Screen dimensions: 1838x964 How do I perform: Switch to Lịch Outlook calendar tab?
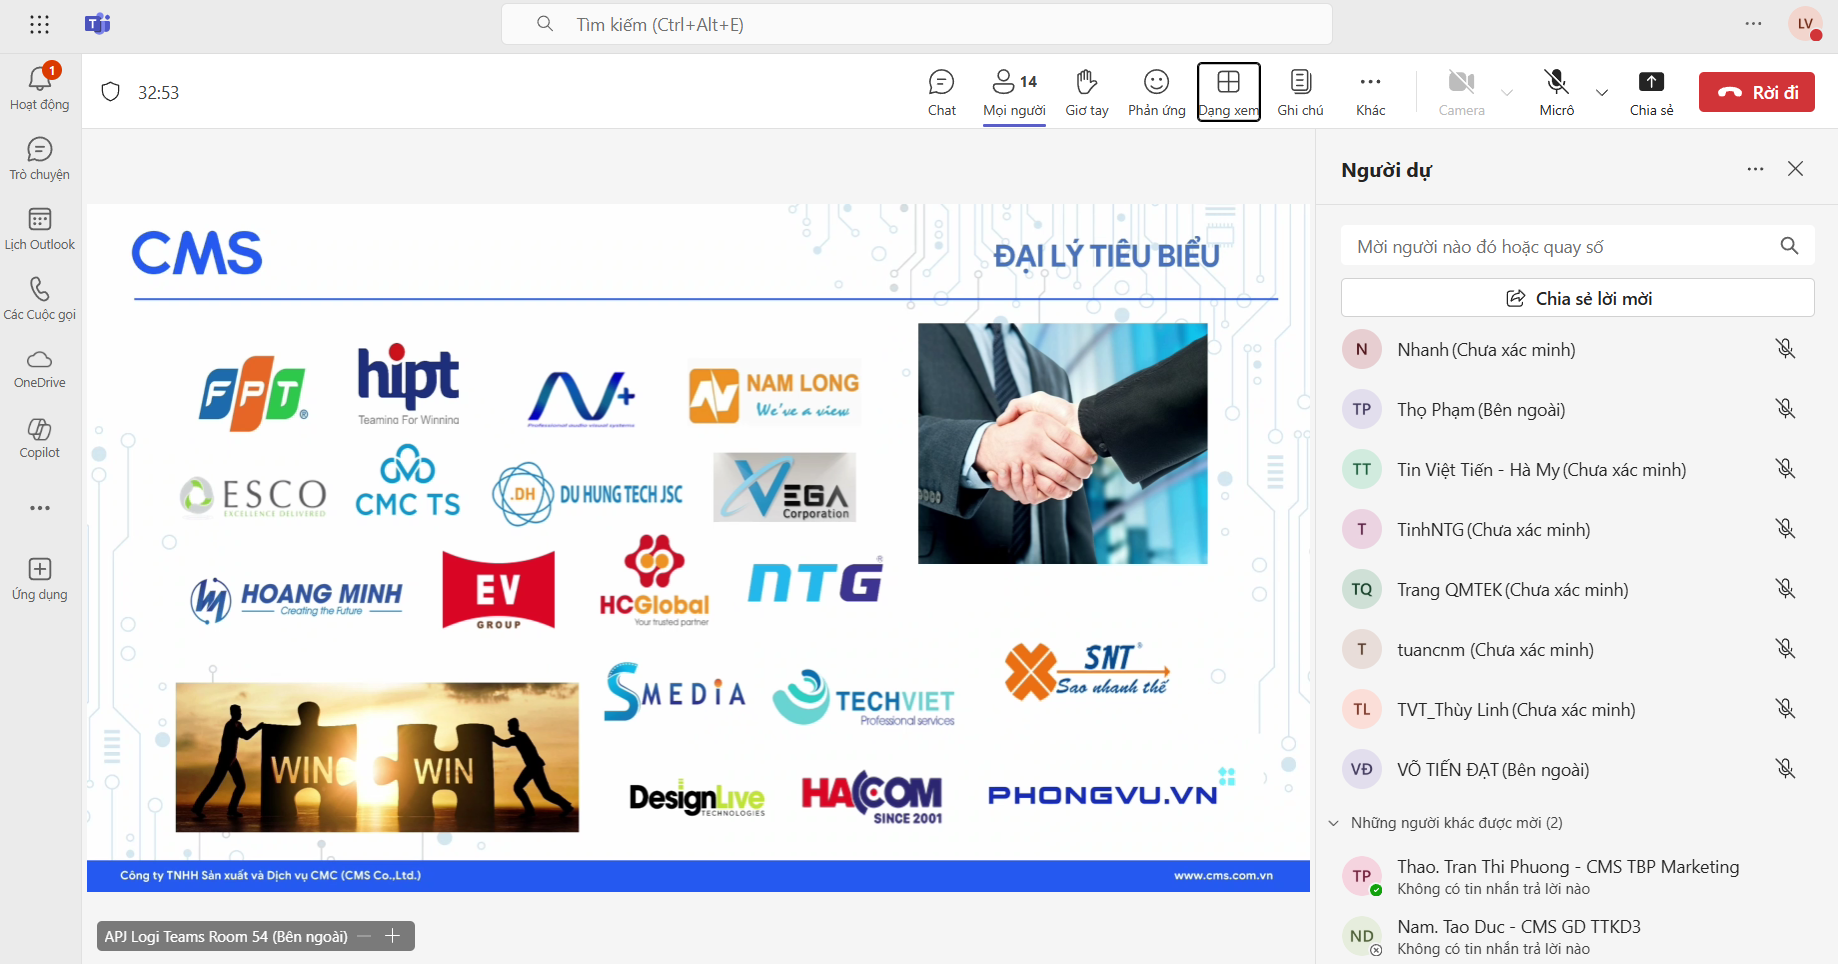(40, 228)
